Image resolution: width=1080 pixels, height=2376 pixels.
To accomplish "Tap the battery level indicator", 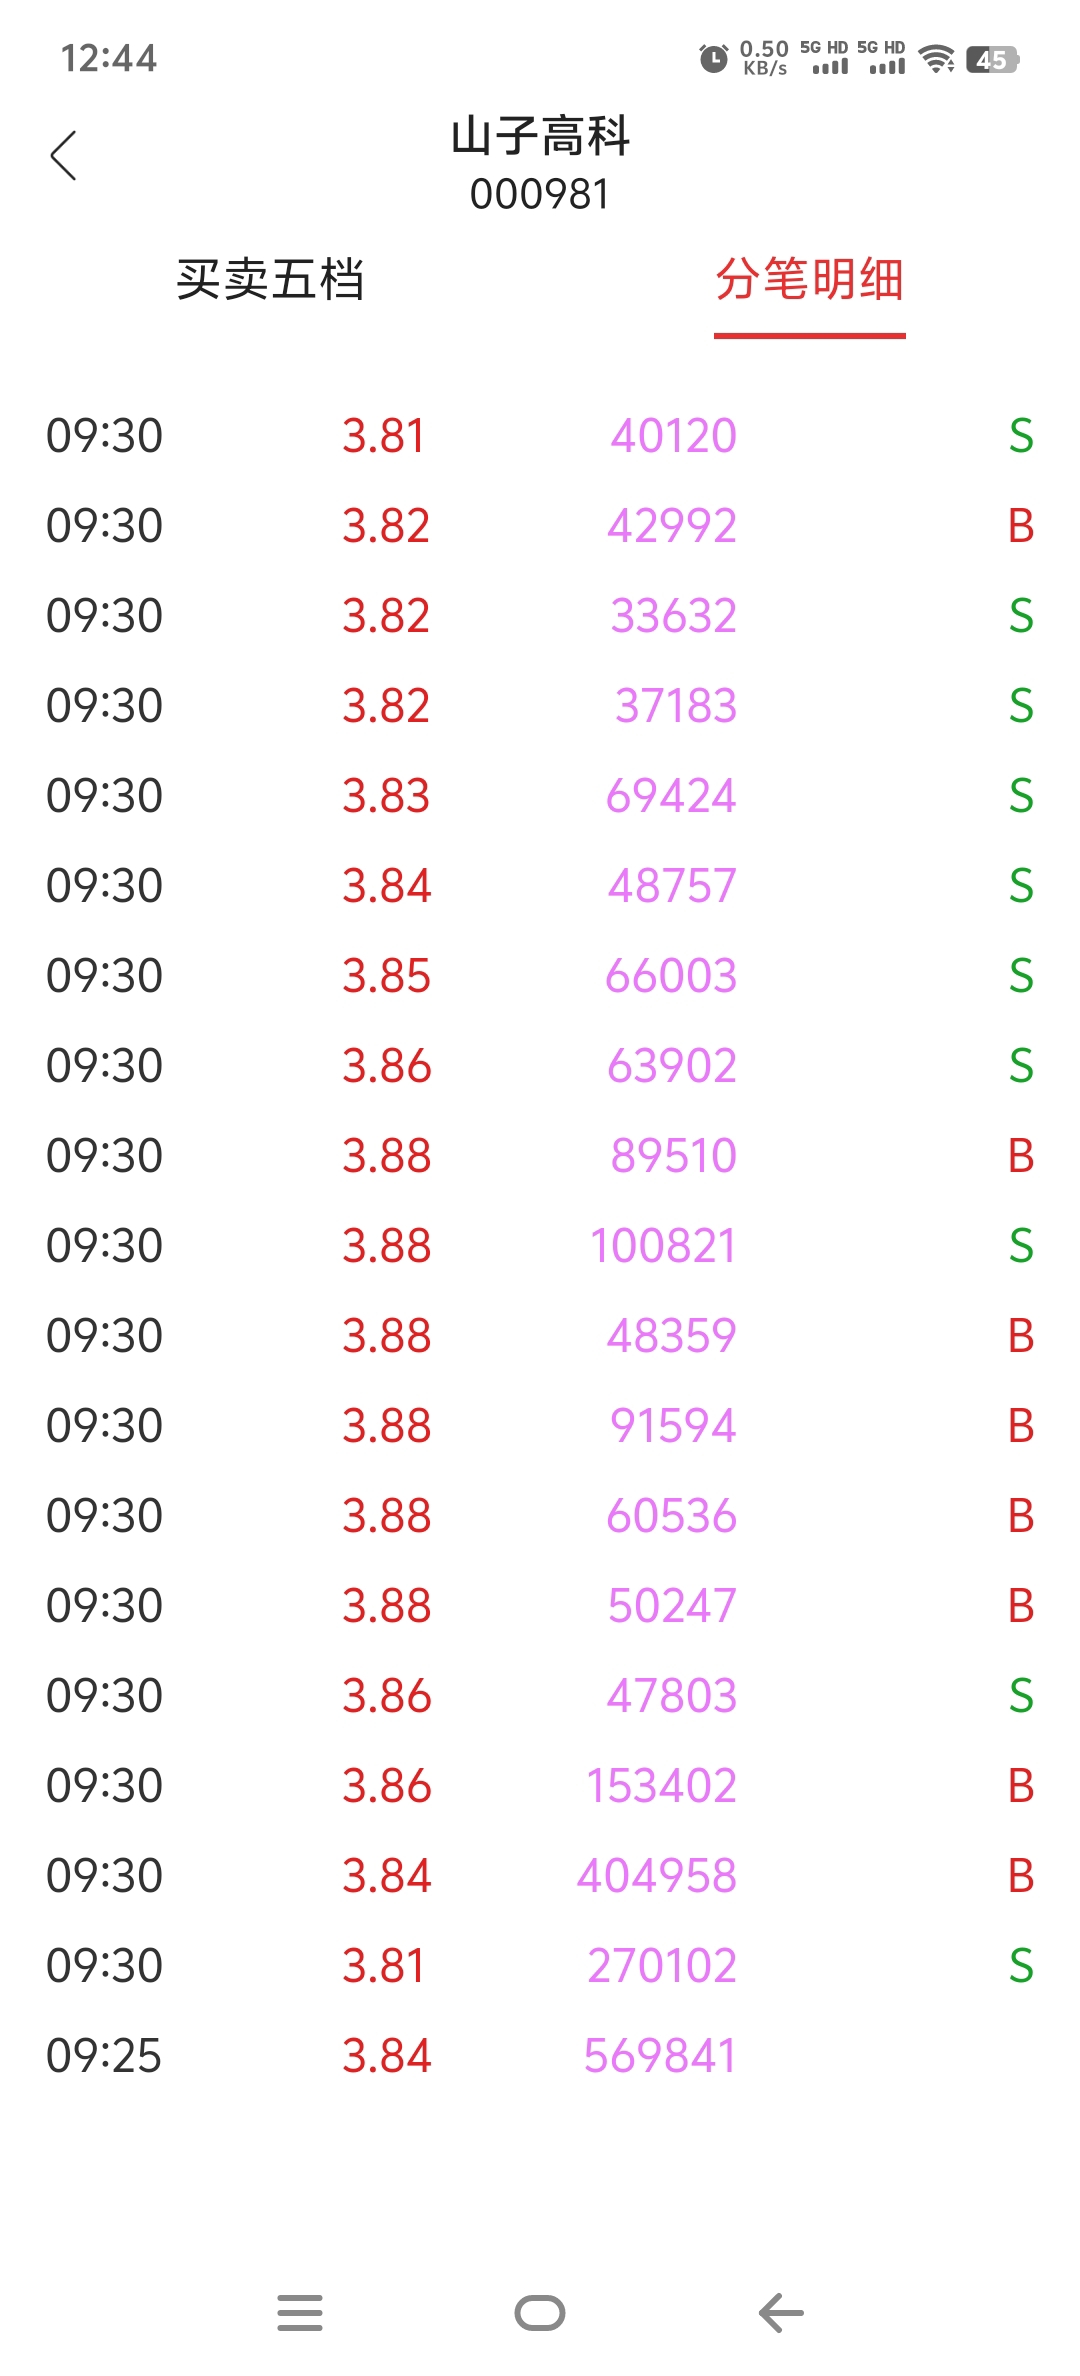I will tap(992, 60).
